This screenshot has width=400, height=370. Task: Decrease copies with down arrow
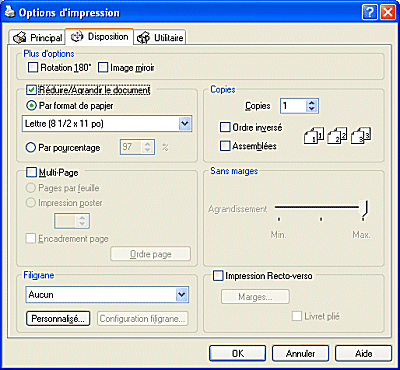312,110
